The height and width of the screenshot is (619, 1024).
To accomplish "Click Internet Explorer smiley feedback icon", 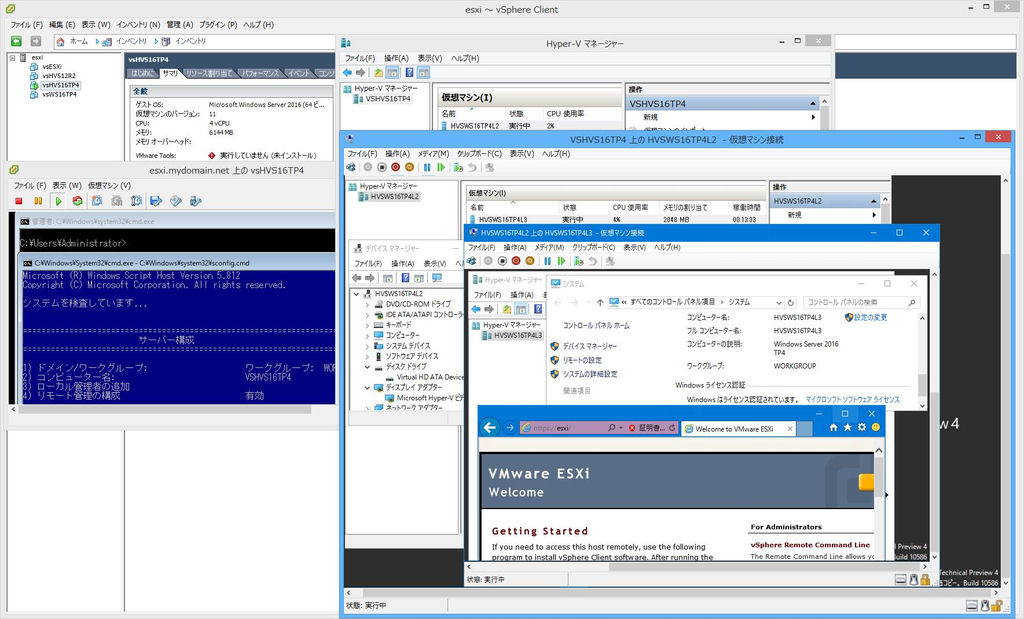I will tap(876, 428).
